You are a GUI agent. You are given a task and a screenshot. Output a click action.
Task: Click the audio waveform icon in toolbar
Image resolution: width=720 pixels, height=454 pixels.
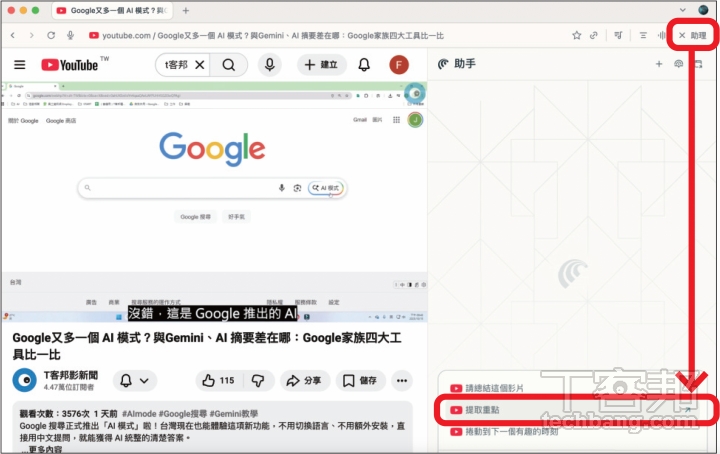click(x=662, y=35)
